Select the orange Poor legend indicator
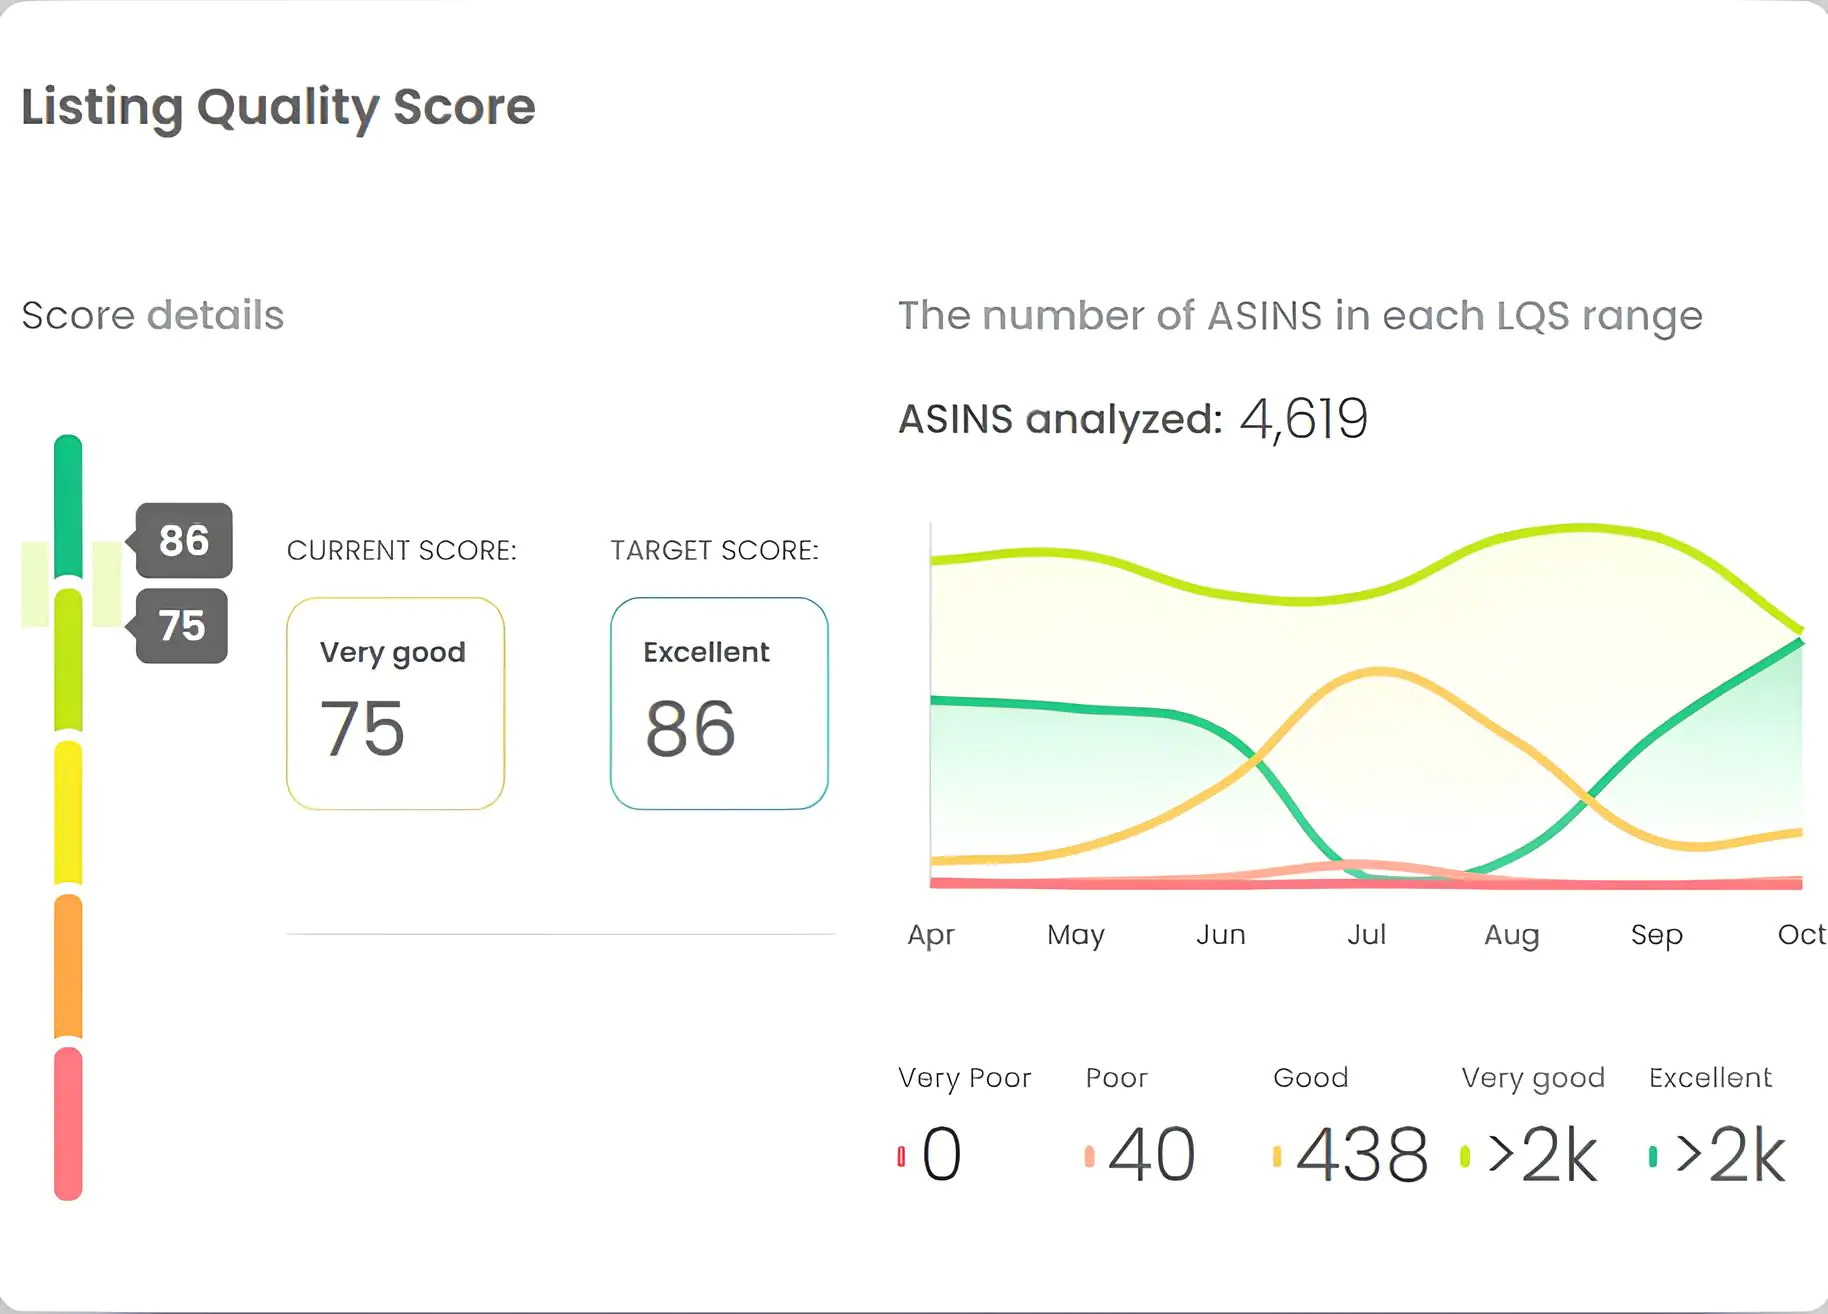 (1089, 1157)
